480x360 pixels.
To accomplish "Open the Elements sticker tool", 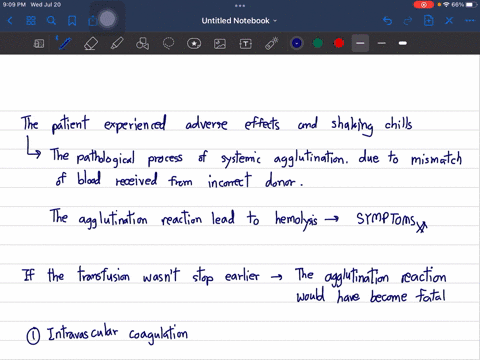I will pos(194,43).
